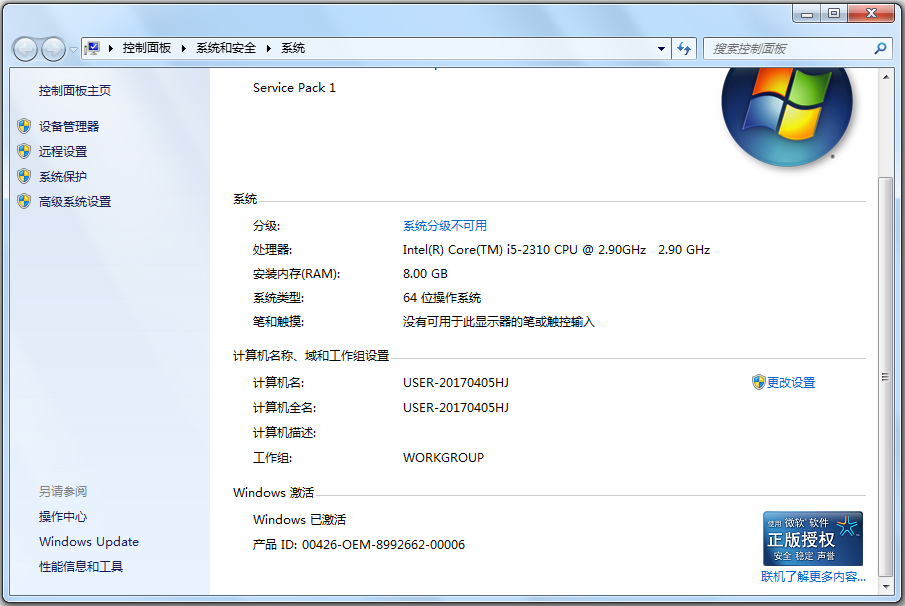The image size is (905, 606).
Task: Click the 系统分级不可用 link
Action: [x=443, y=225]
